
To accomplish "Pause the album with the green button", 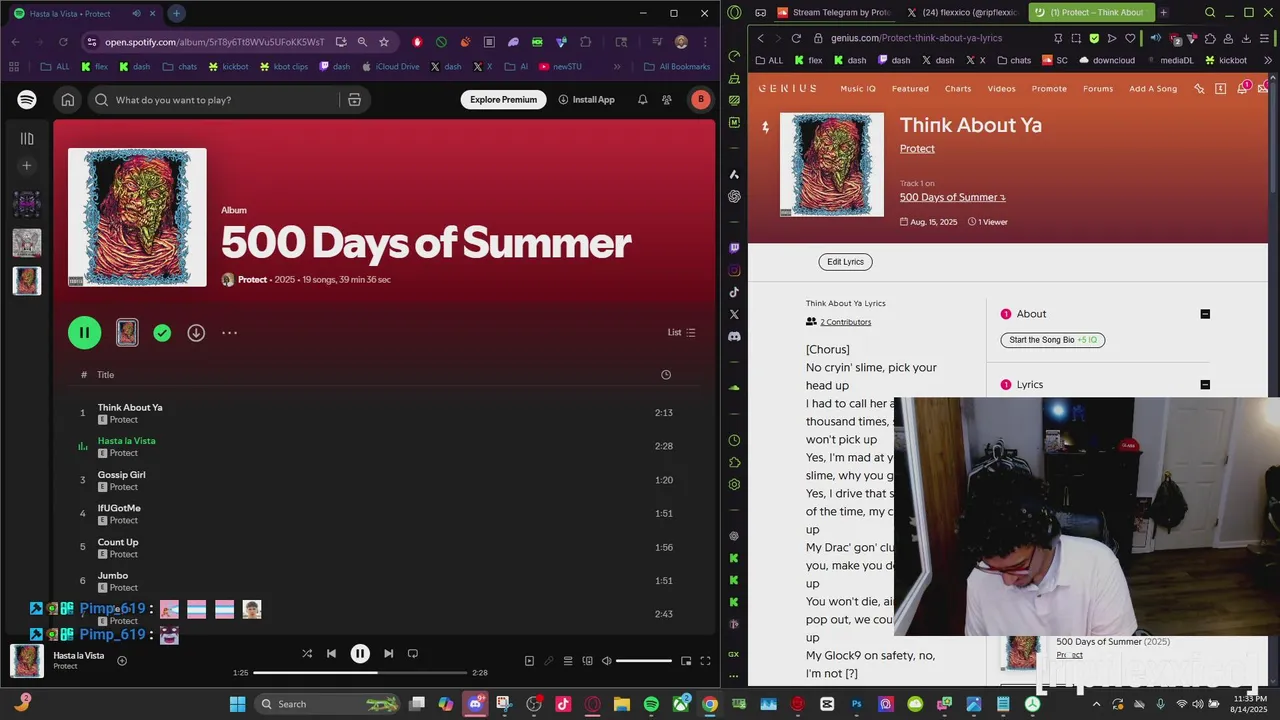I will 84,333.
